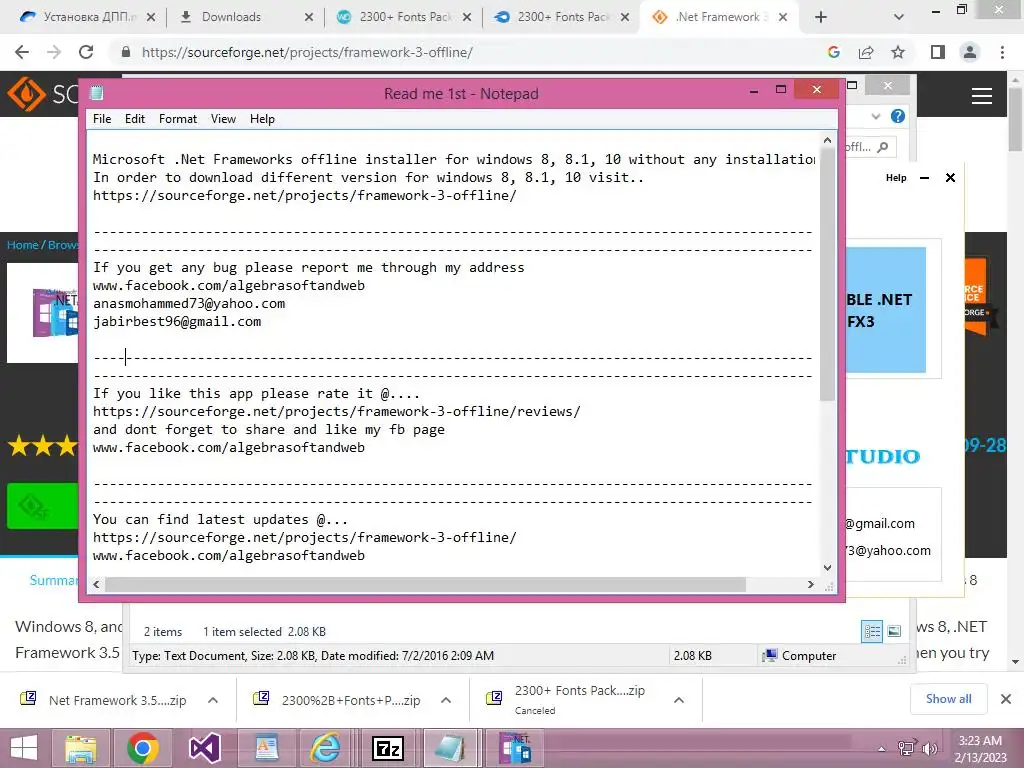
Task: Open the Windows Start button
Action: 24,748
